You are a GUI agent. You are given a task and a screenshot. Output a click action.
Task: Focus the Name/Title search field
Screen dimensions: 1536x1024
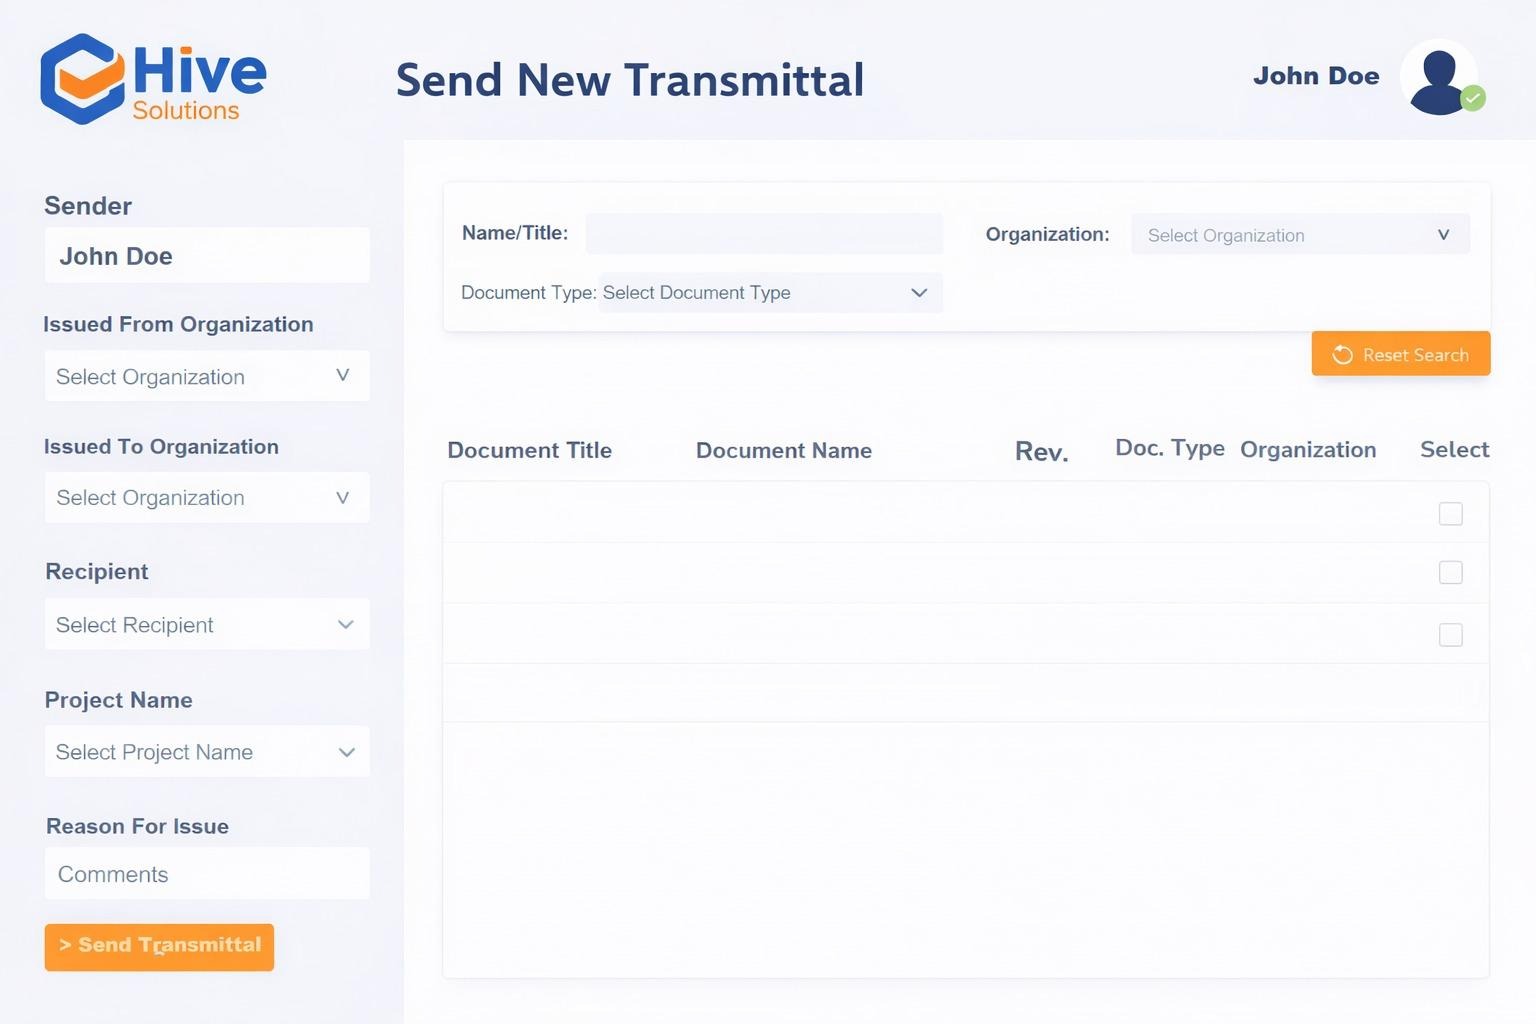pyautogui.click(x=764, y=234)
